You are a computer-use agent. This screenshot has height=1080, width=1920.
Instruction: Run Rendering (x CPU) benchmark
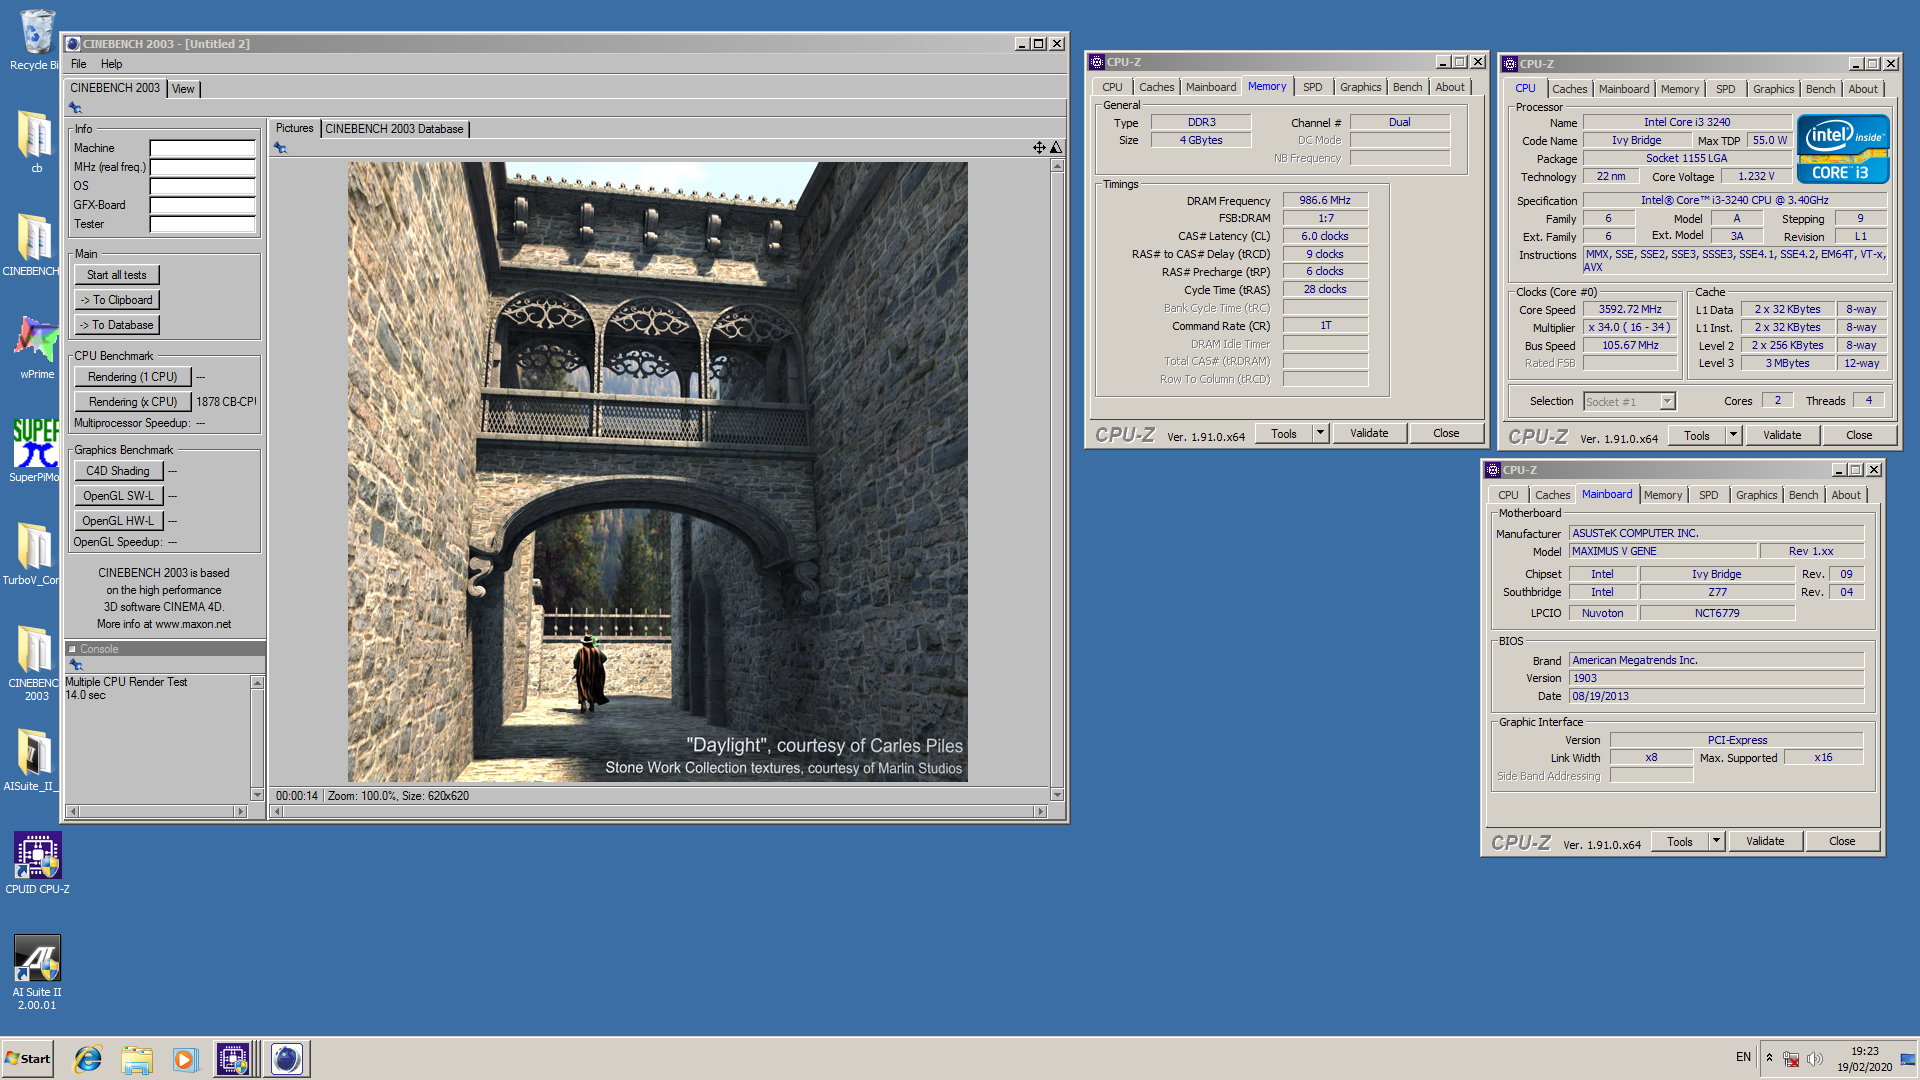(133, 402)
